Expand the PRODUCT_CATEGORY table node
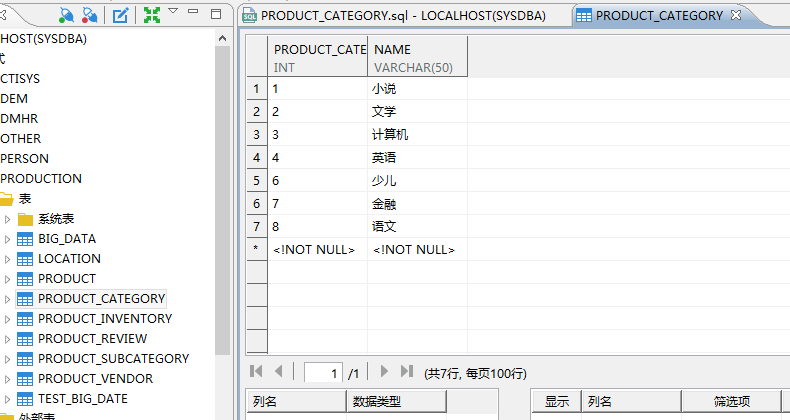The image size is (790, 420). (7, 299)
